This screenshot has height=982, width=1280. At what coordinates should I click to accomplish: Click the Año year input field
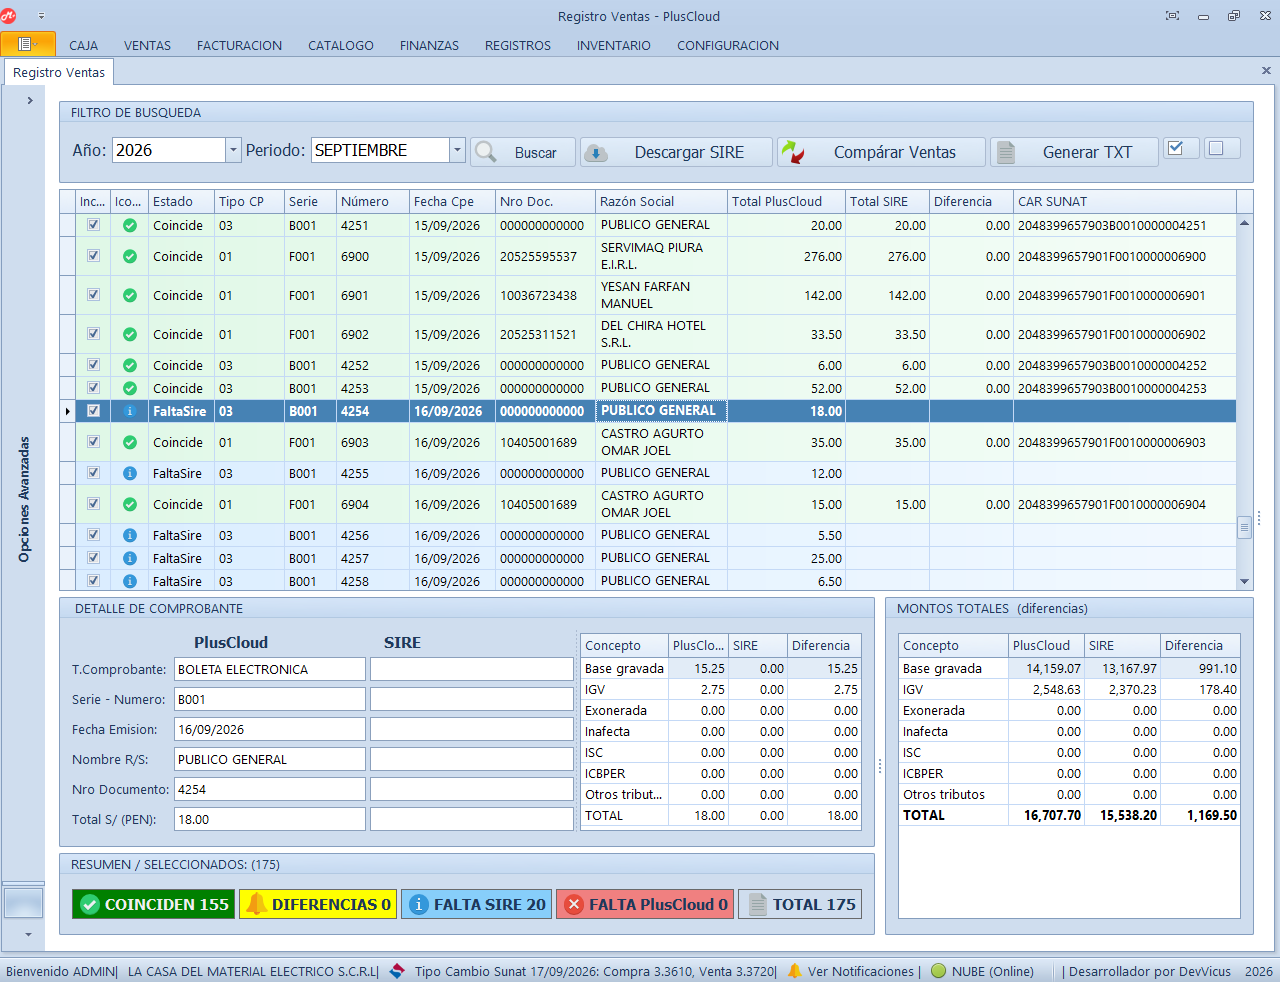[169, 150]
